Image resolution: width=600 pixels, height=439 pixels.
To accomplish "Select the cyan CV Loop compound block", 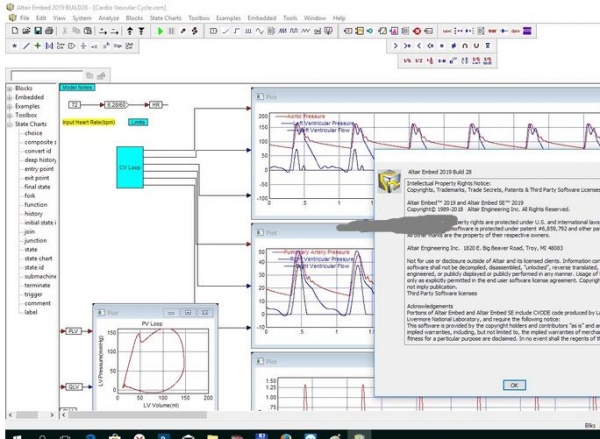I will tap(130, 167).
